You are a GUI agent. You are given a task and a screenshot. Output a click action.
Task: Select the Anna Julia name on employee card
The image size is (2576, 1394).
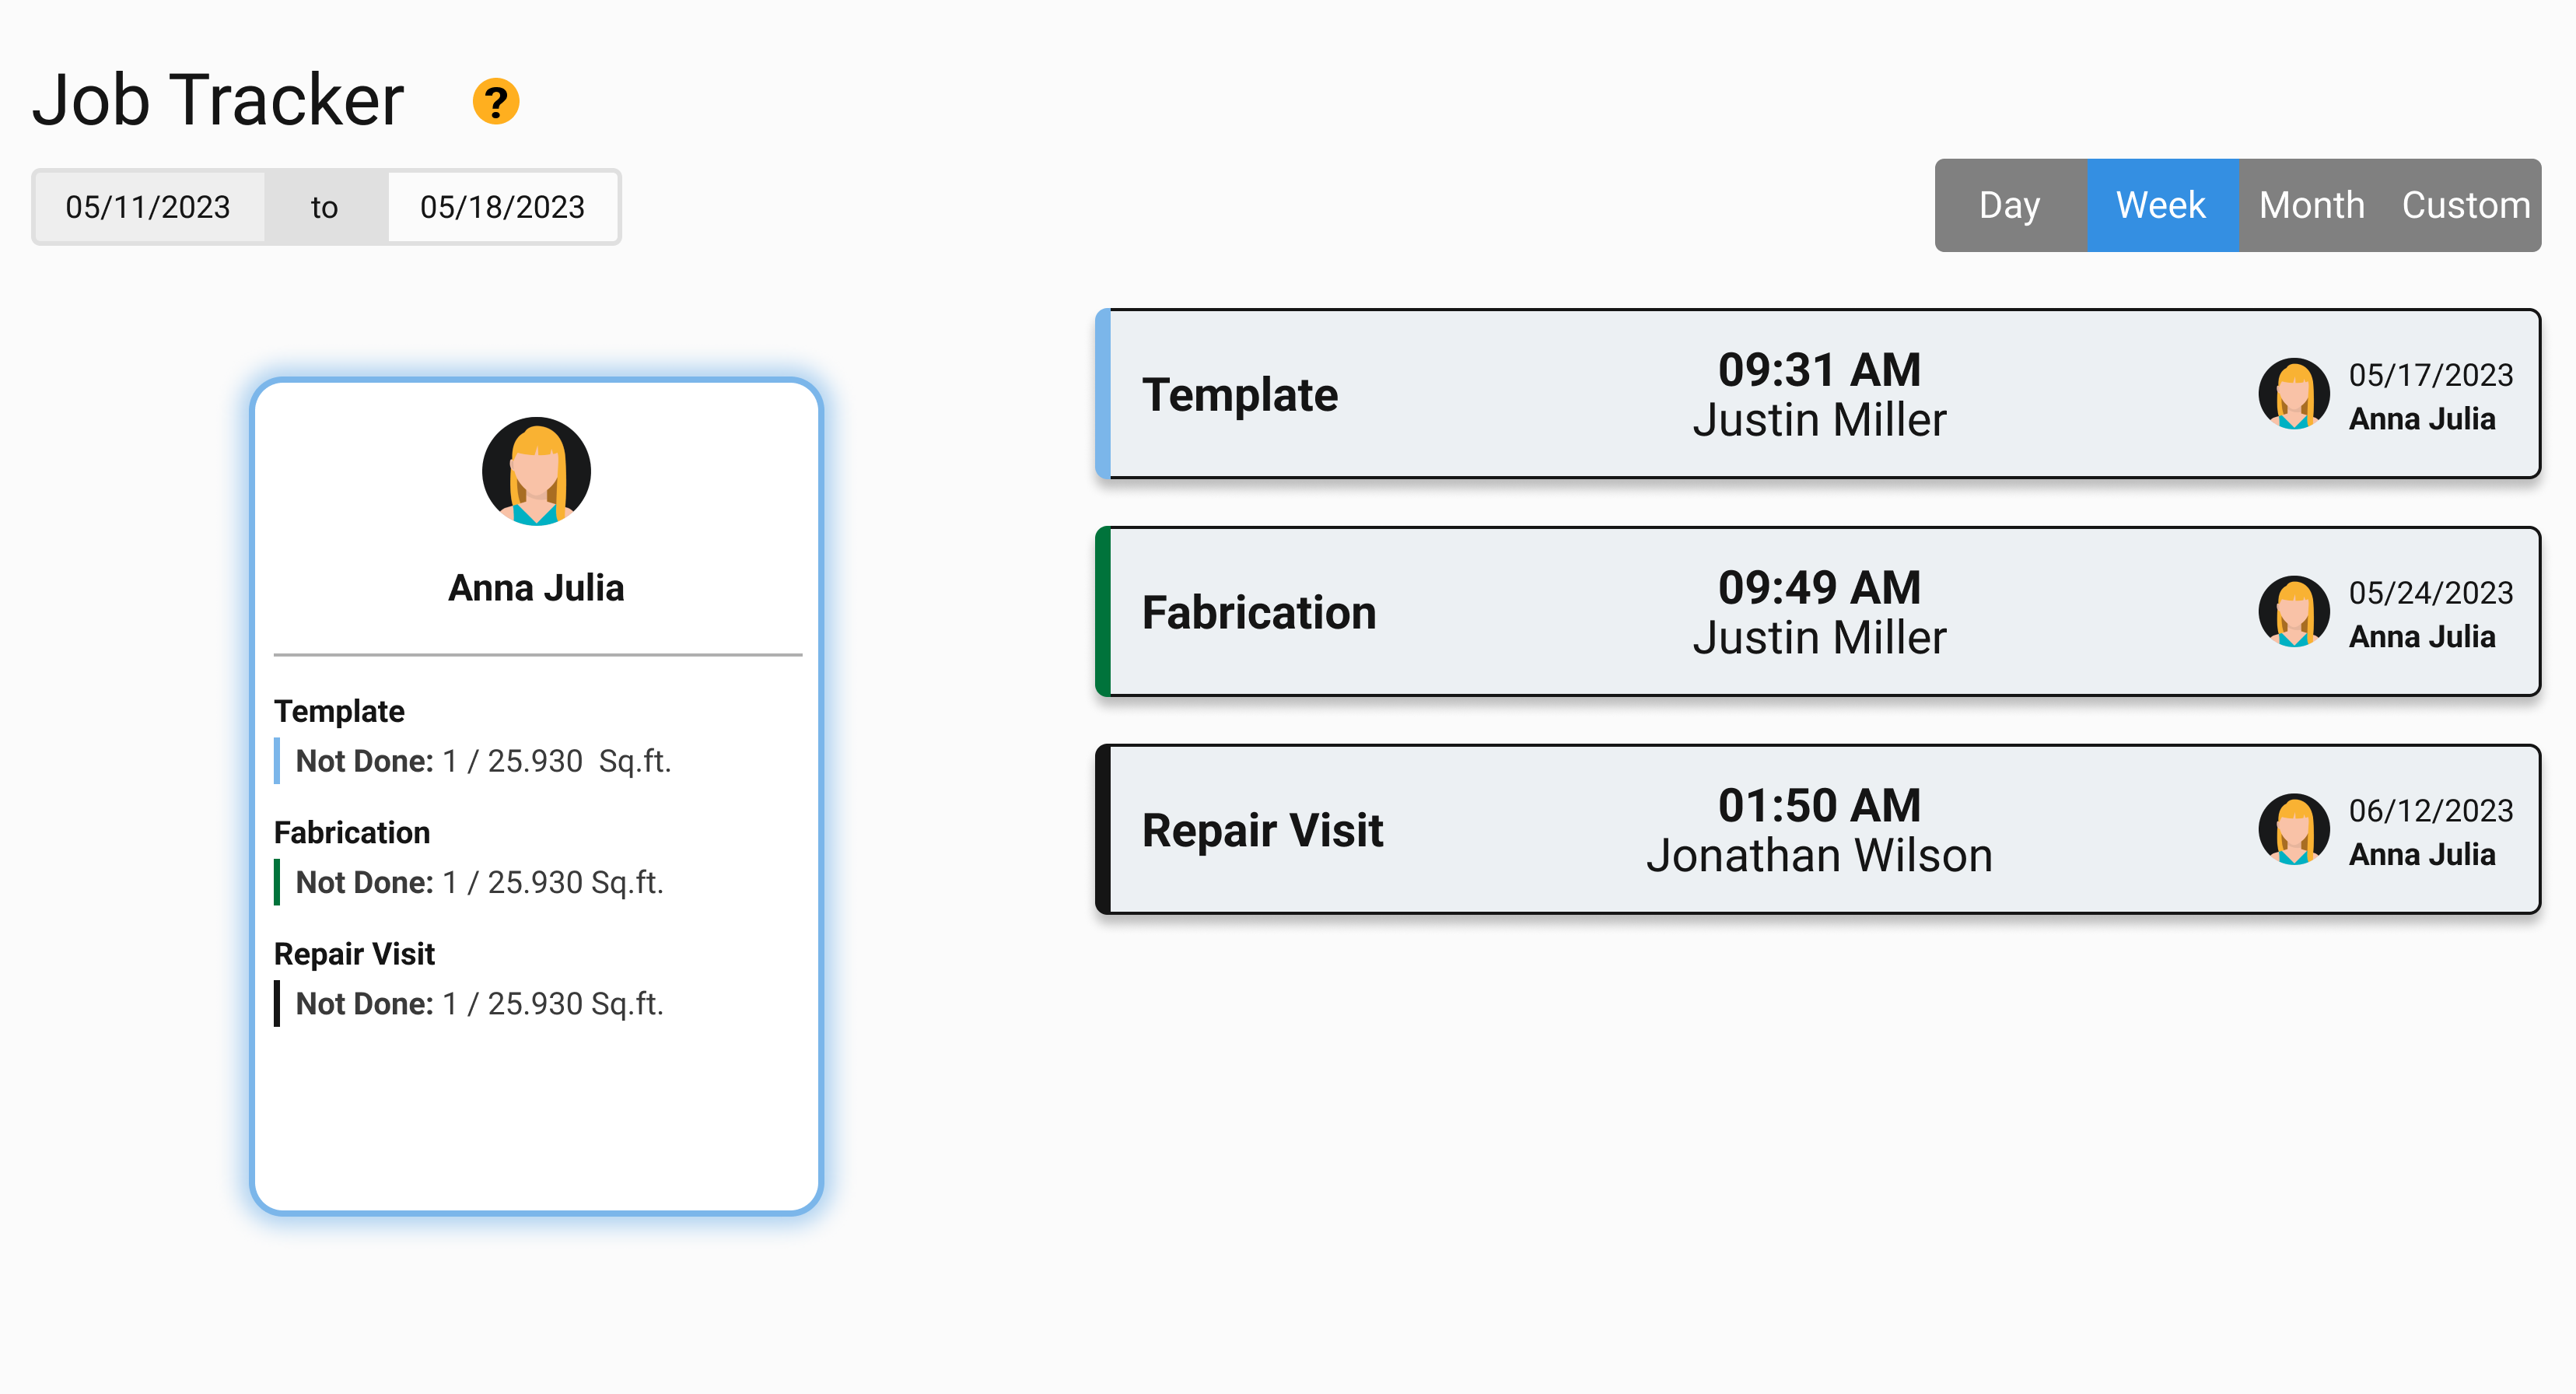536,588
